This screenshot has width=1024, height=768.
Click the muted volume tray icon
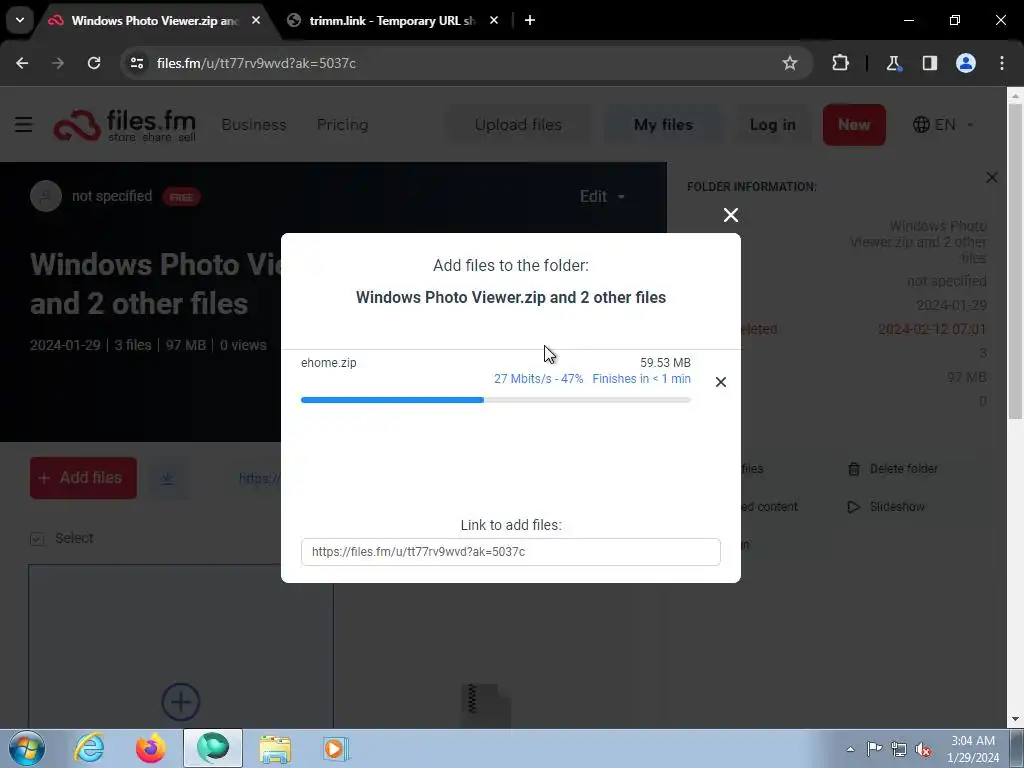coord(923,749)
